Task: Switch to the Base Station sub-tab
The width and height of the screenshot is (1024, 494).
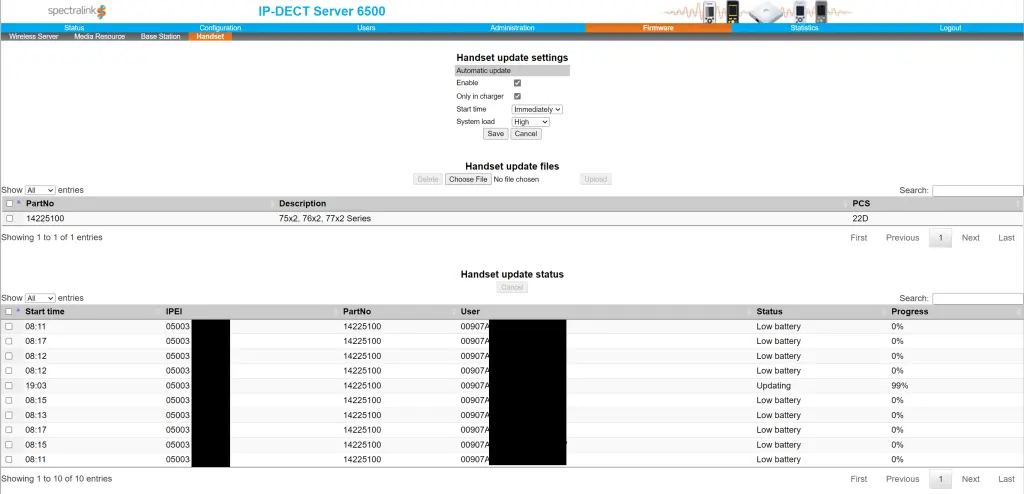Action: 161,37
